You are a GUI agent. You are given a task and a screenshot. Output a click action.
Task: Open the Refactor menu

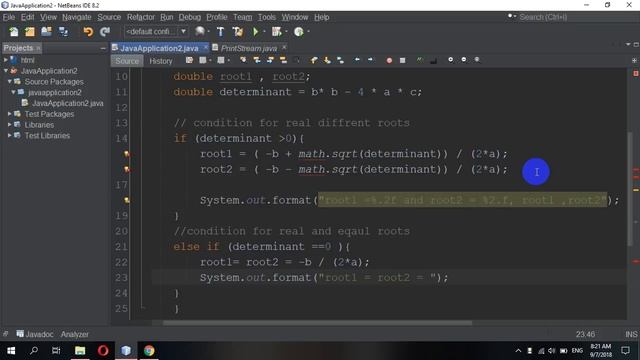[x=141, y=17]
